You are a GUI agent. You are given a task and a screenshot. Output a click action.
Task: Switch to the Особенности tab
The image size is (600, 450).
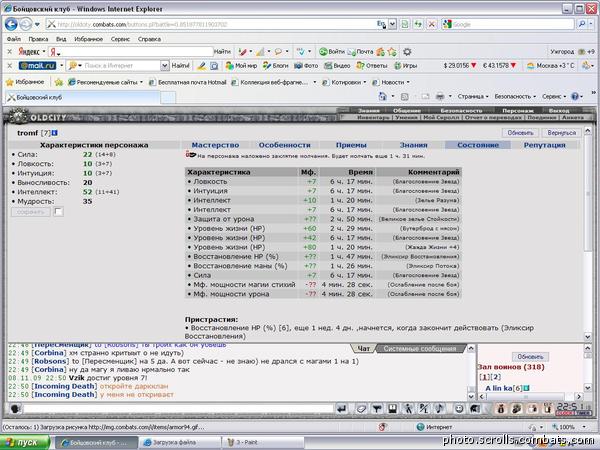tap(285, 145)
